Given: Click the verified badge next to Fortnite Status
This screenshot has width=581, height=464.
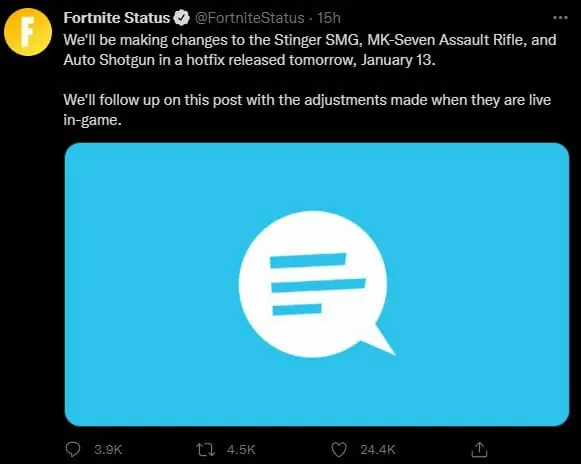Looking at the screenshot, I should click(x=182, y=18).
